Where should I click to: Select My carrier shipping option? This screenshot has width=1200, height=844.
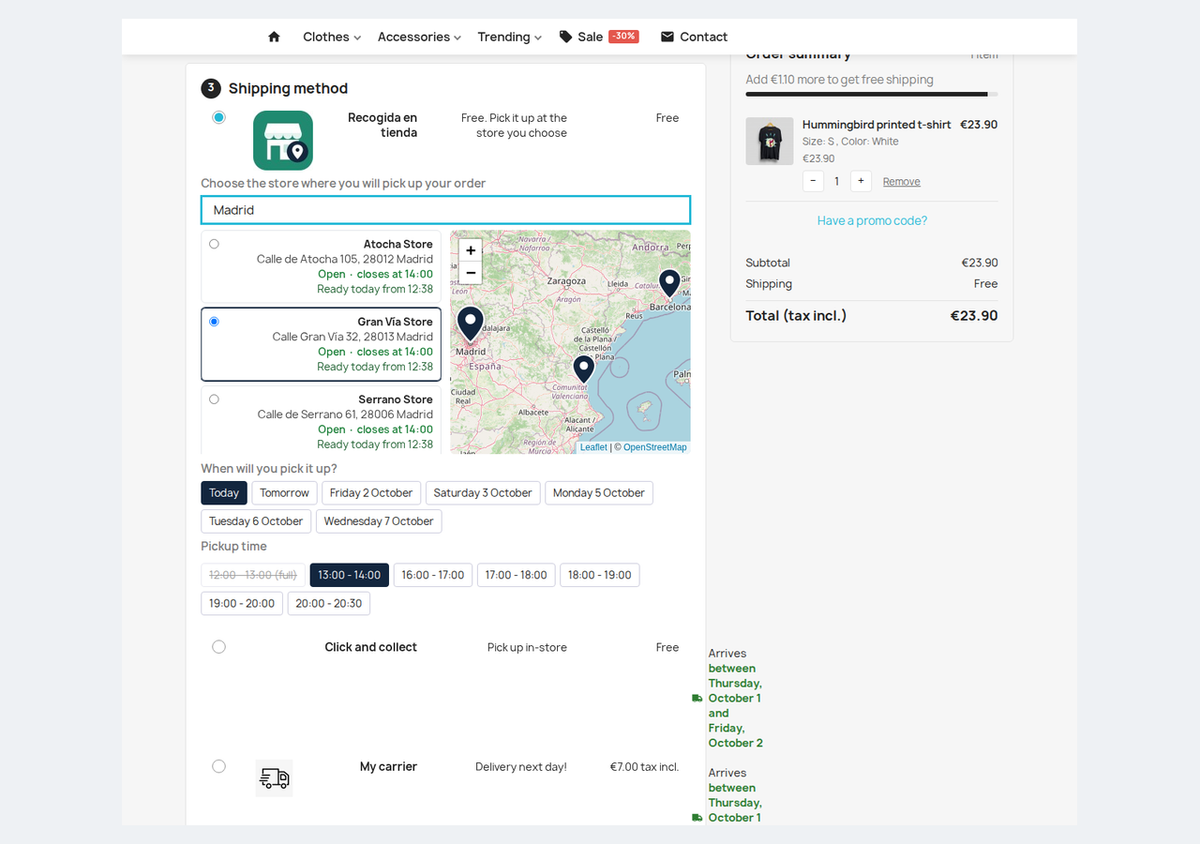point(219,766)
